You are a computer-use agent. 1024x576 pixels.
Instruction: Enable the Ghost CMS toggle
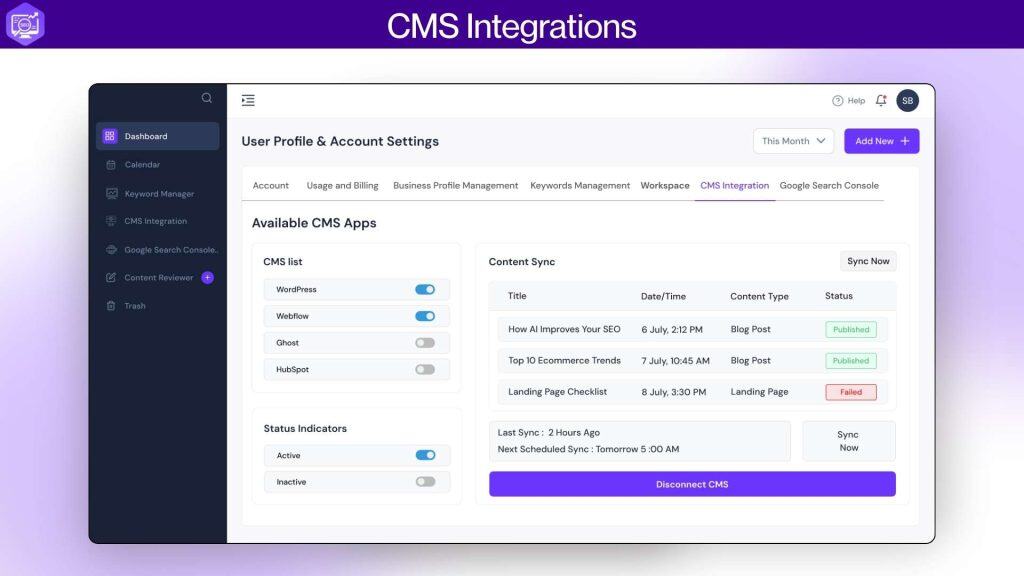point(424,342)
